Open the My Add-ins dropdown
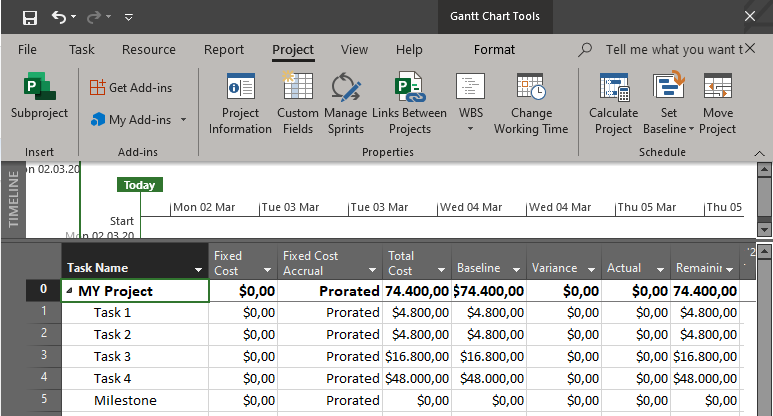The image size is (773, 416). 184,120
